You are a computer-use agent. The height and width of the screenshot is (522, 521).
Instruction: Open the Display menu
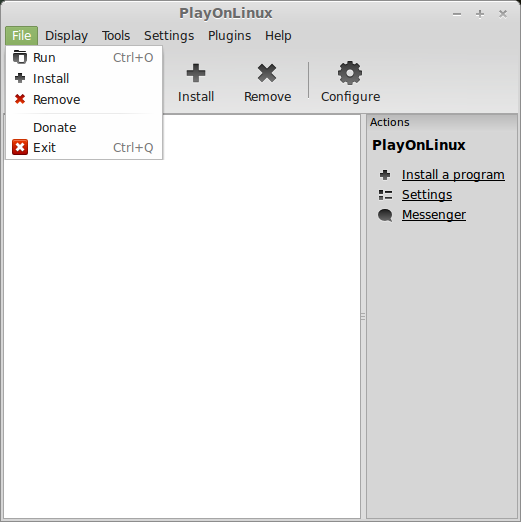66,35
